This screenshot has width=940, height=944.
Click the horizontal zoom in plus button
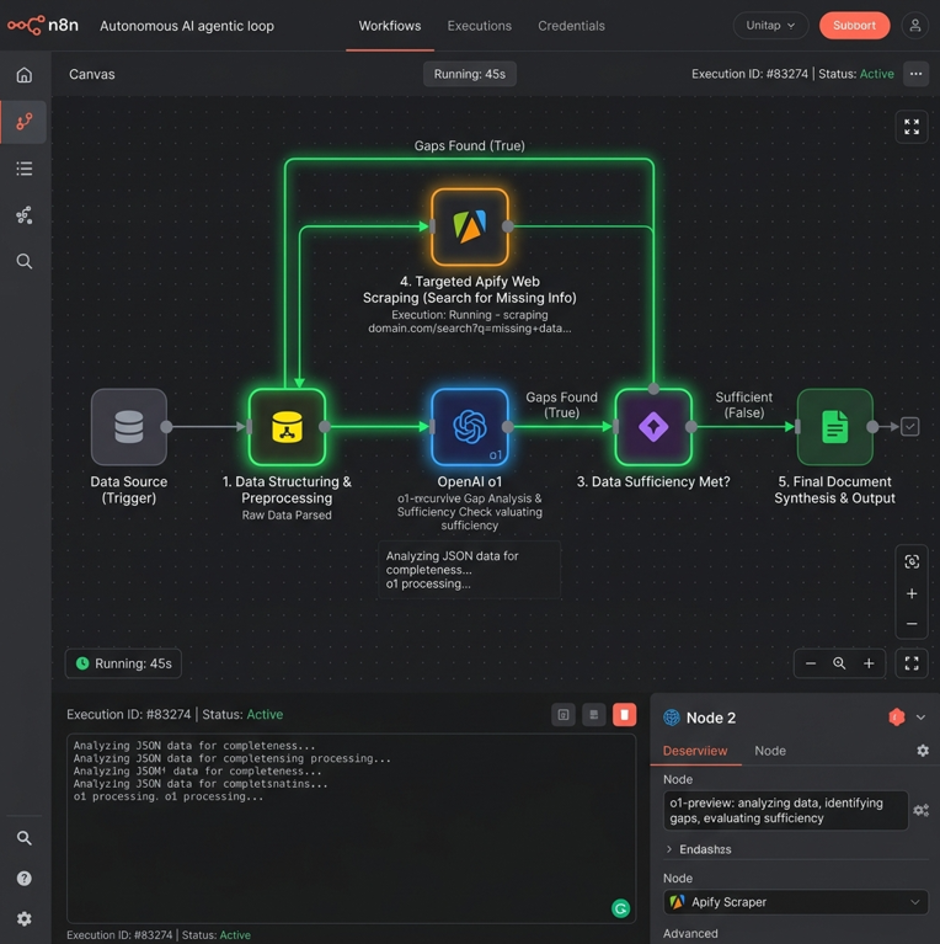coord(869,663)
